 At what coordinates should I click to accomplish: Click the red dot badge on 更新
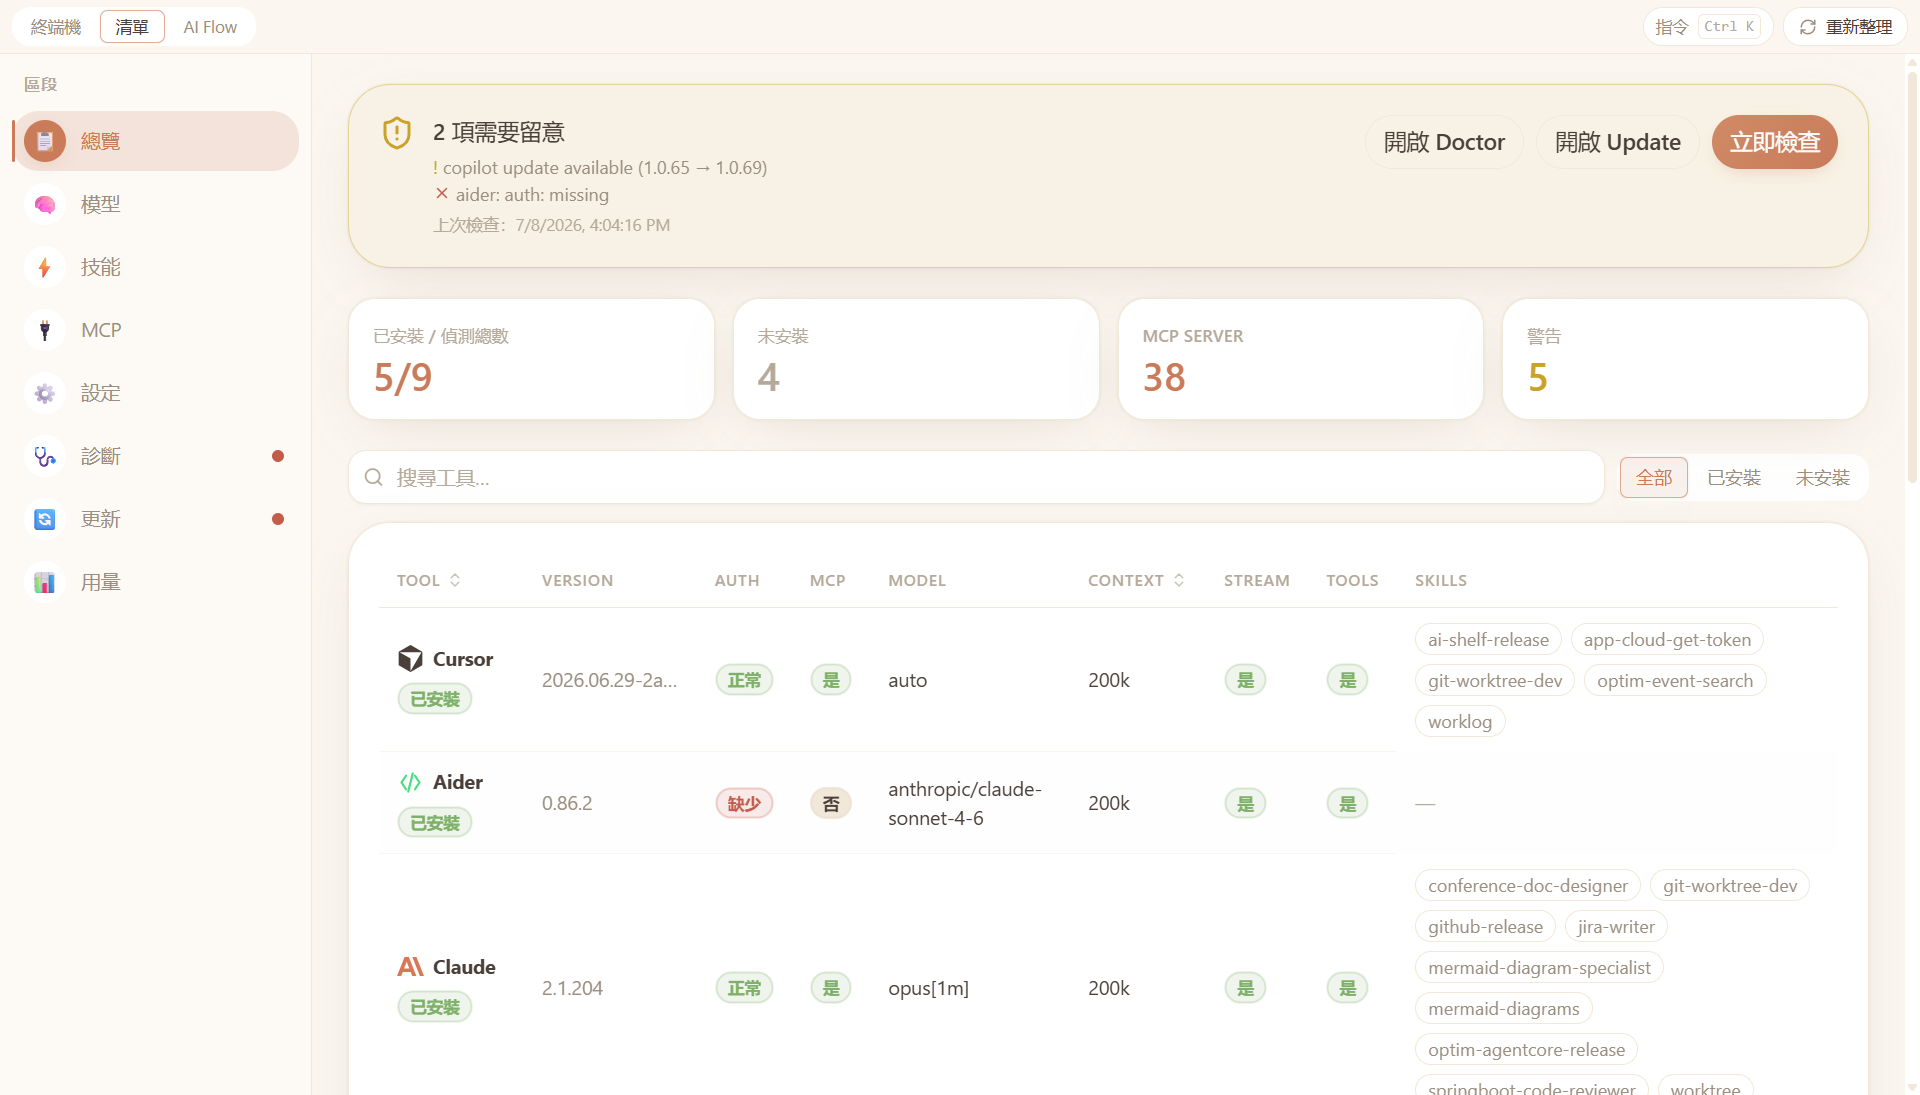pyautogui.click(x=278, y=519)
